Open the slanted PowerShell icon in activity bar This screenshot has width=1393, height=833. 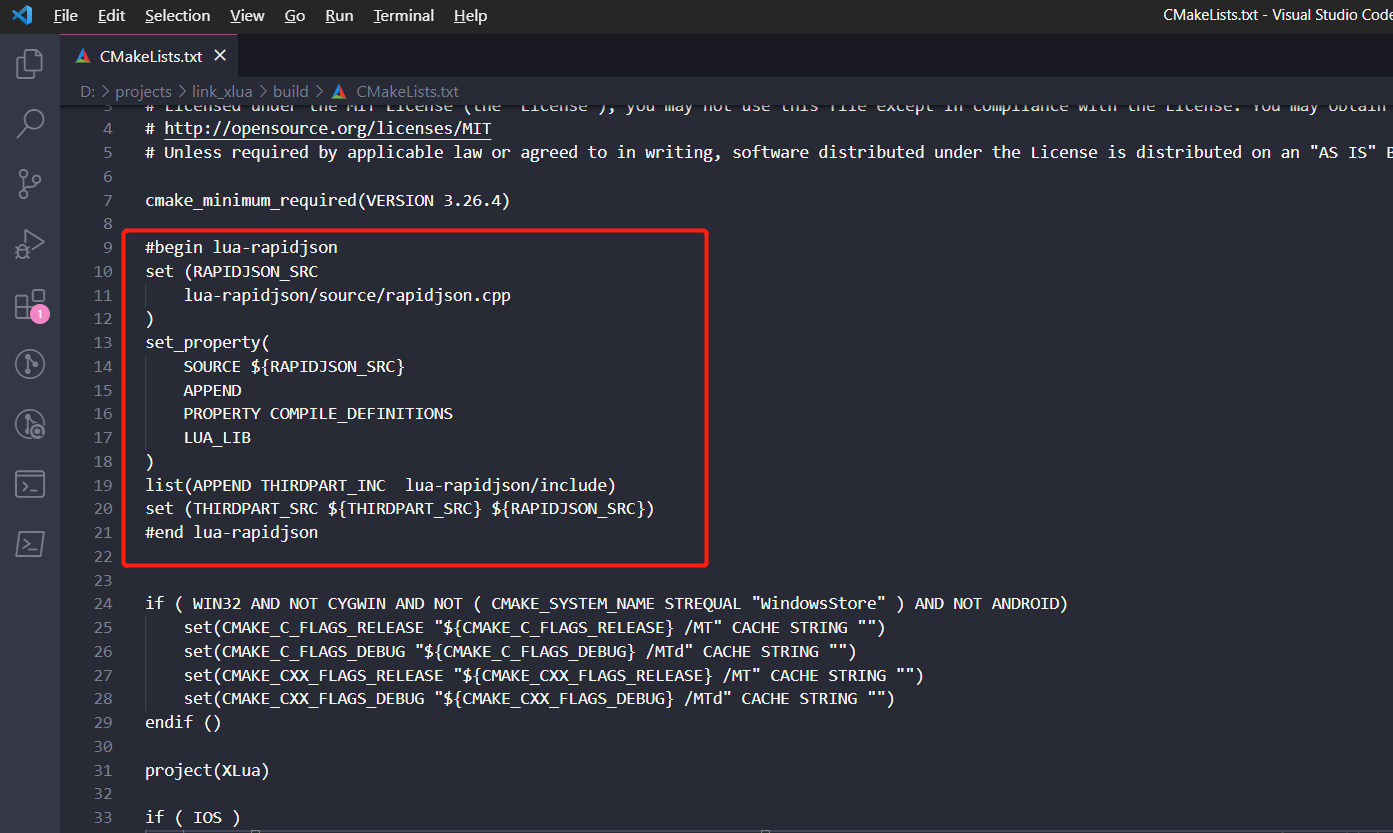click(x=30, y=545)
